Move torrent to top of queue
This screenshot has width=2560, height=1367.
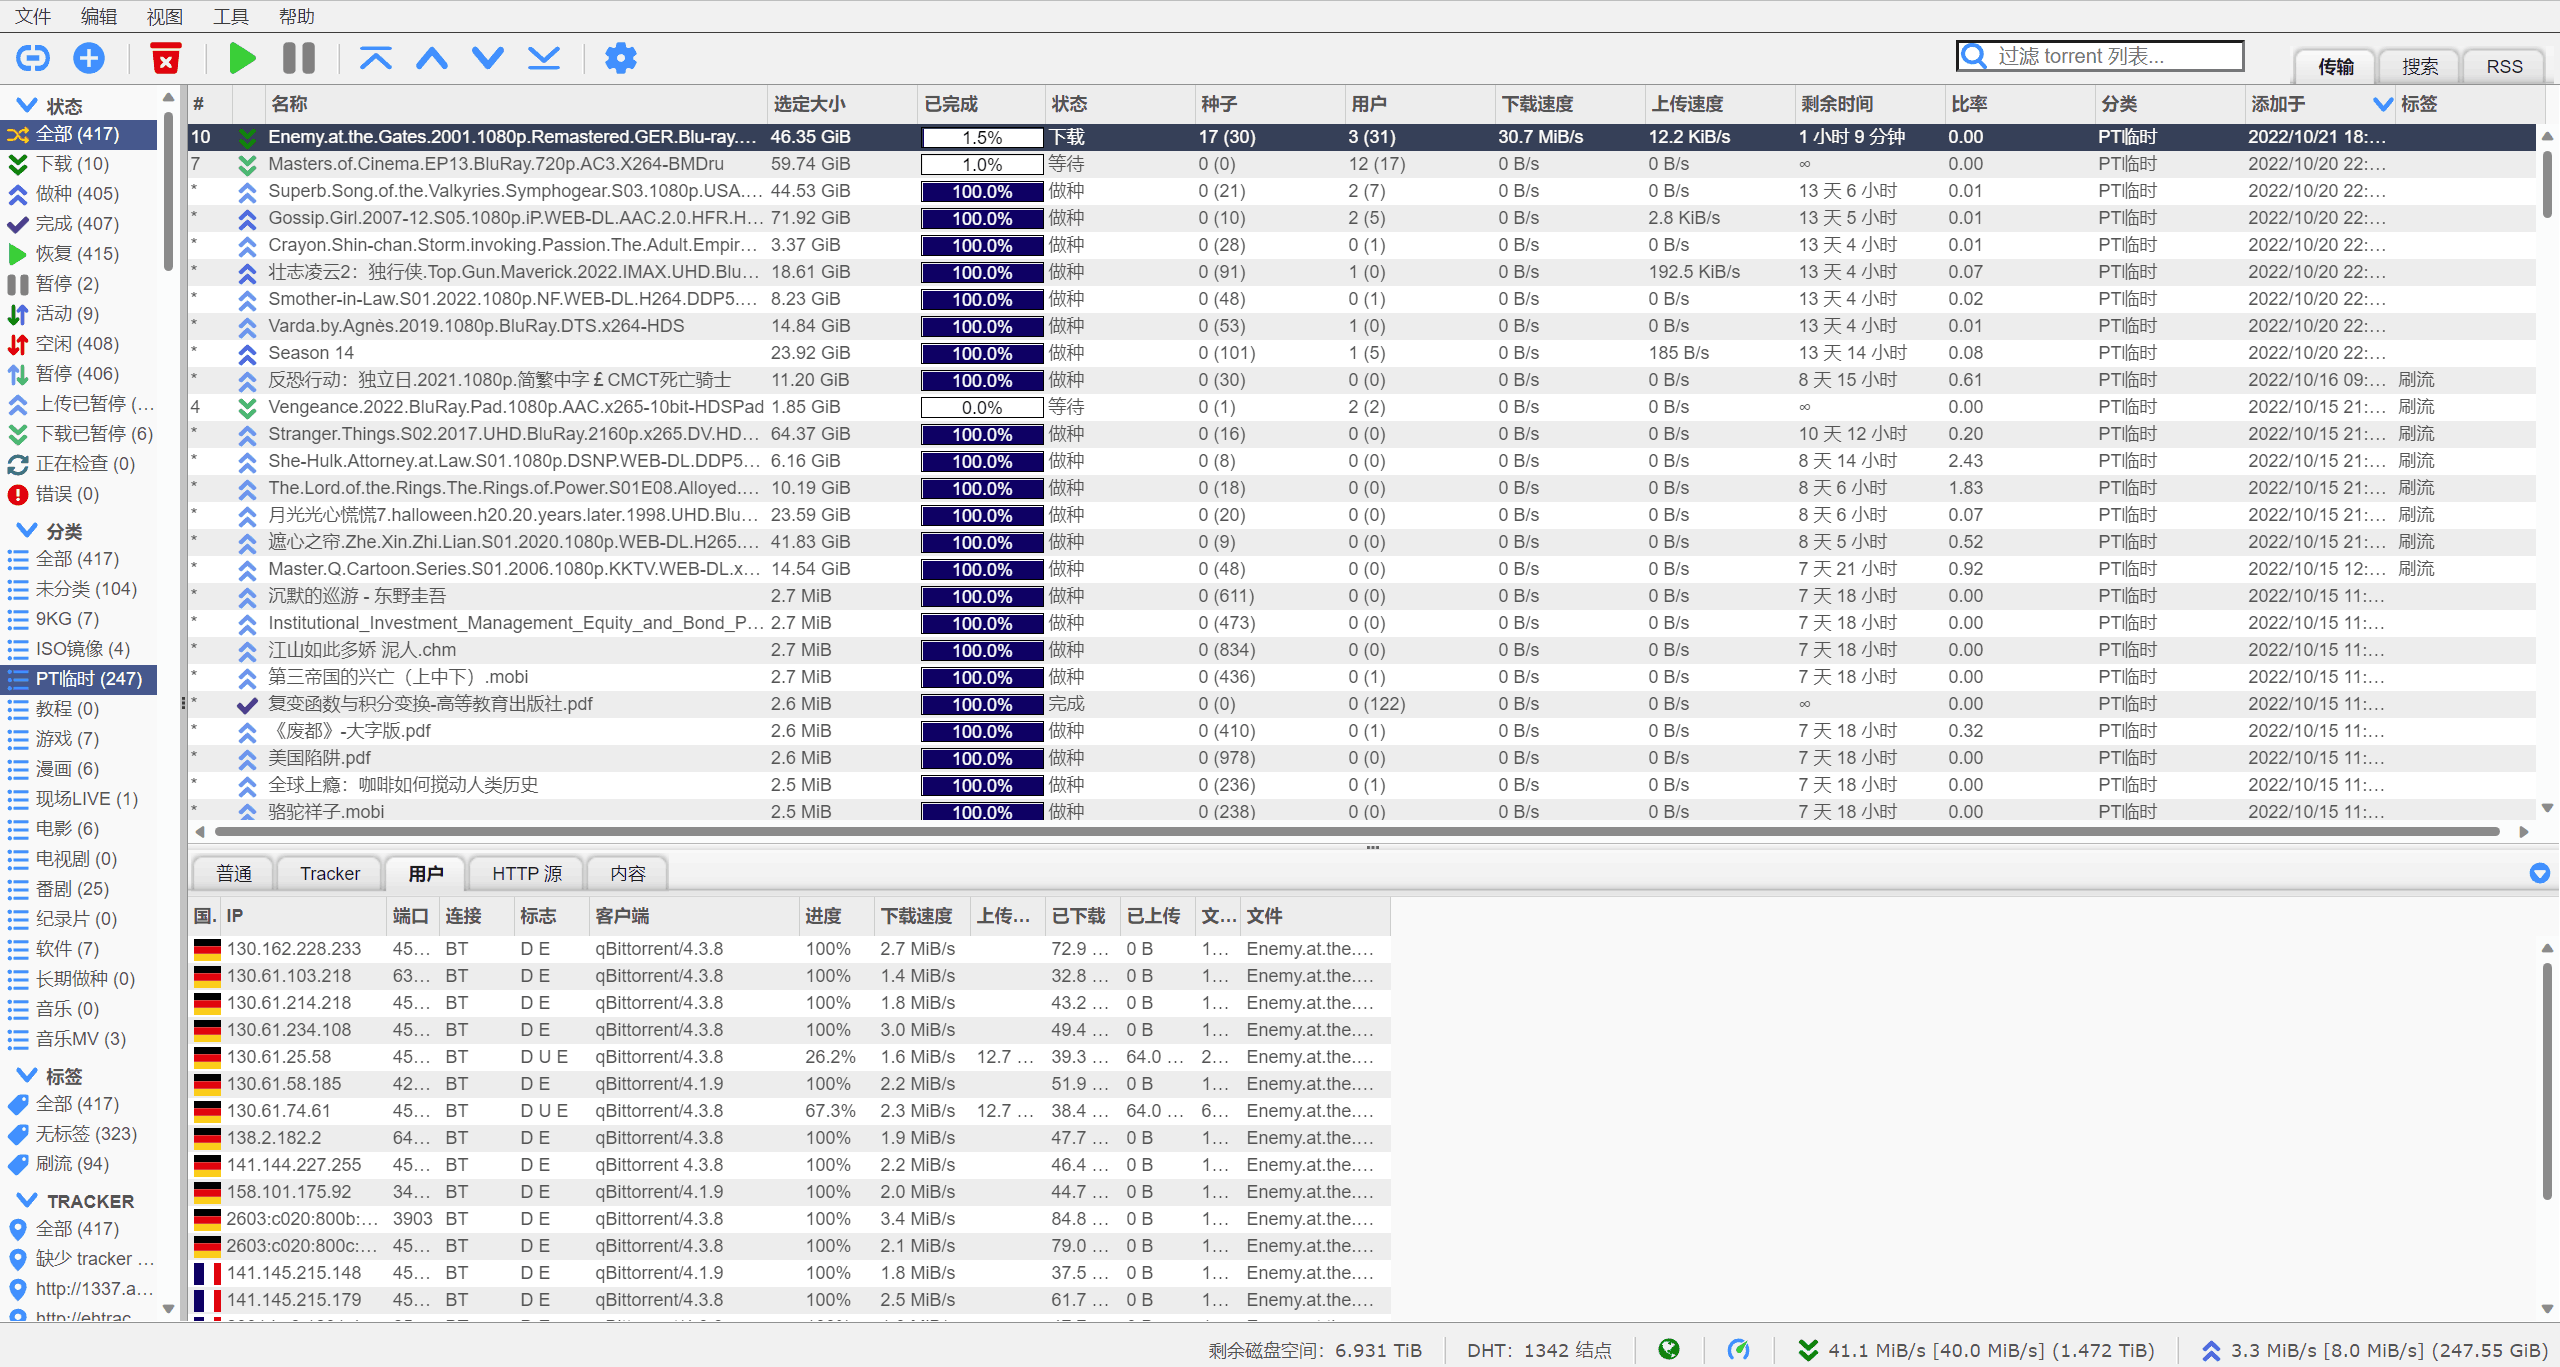(375, 57)
